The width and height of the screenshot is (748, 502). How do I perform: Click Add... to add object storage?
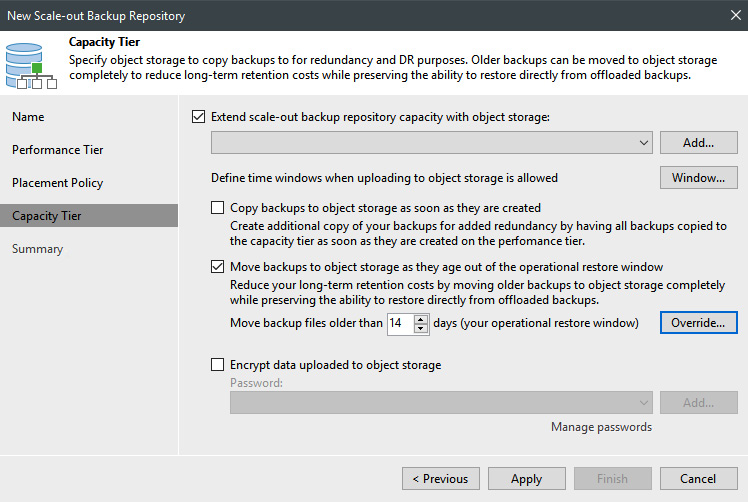coord(698,143)
